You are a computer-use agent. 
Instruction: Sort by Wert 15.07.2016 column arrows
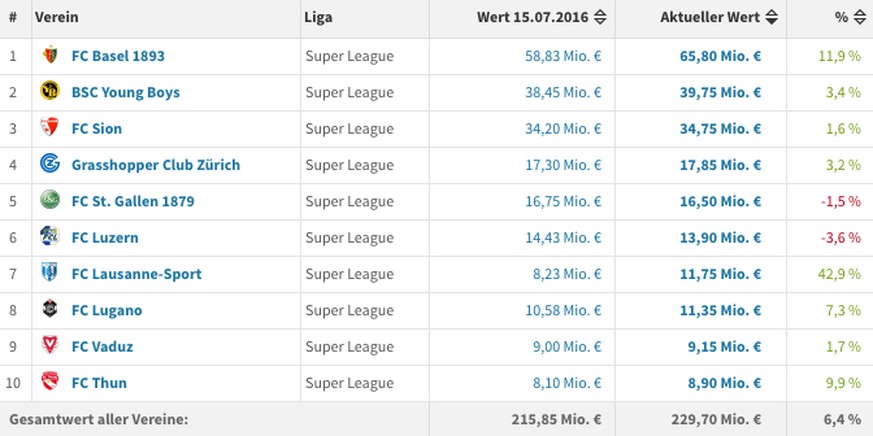[x=600, y=17]
